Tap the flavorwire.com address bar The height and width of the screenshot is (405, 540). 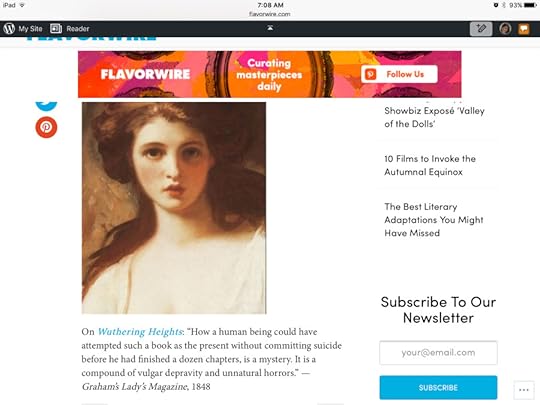pyautogui.click(x=270, y=14)
